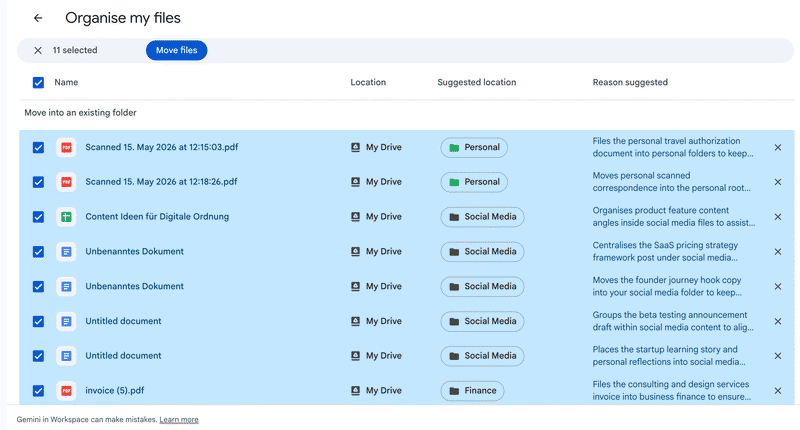Click the Location column header

click(x=368, y=83)
